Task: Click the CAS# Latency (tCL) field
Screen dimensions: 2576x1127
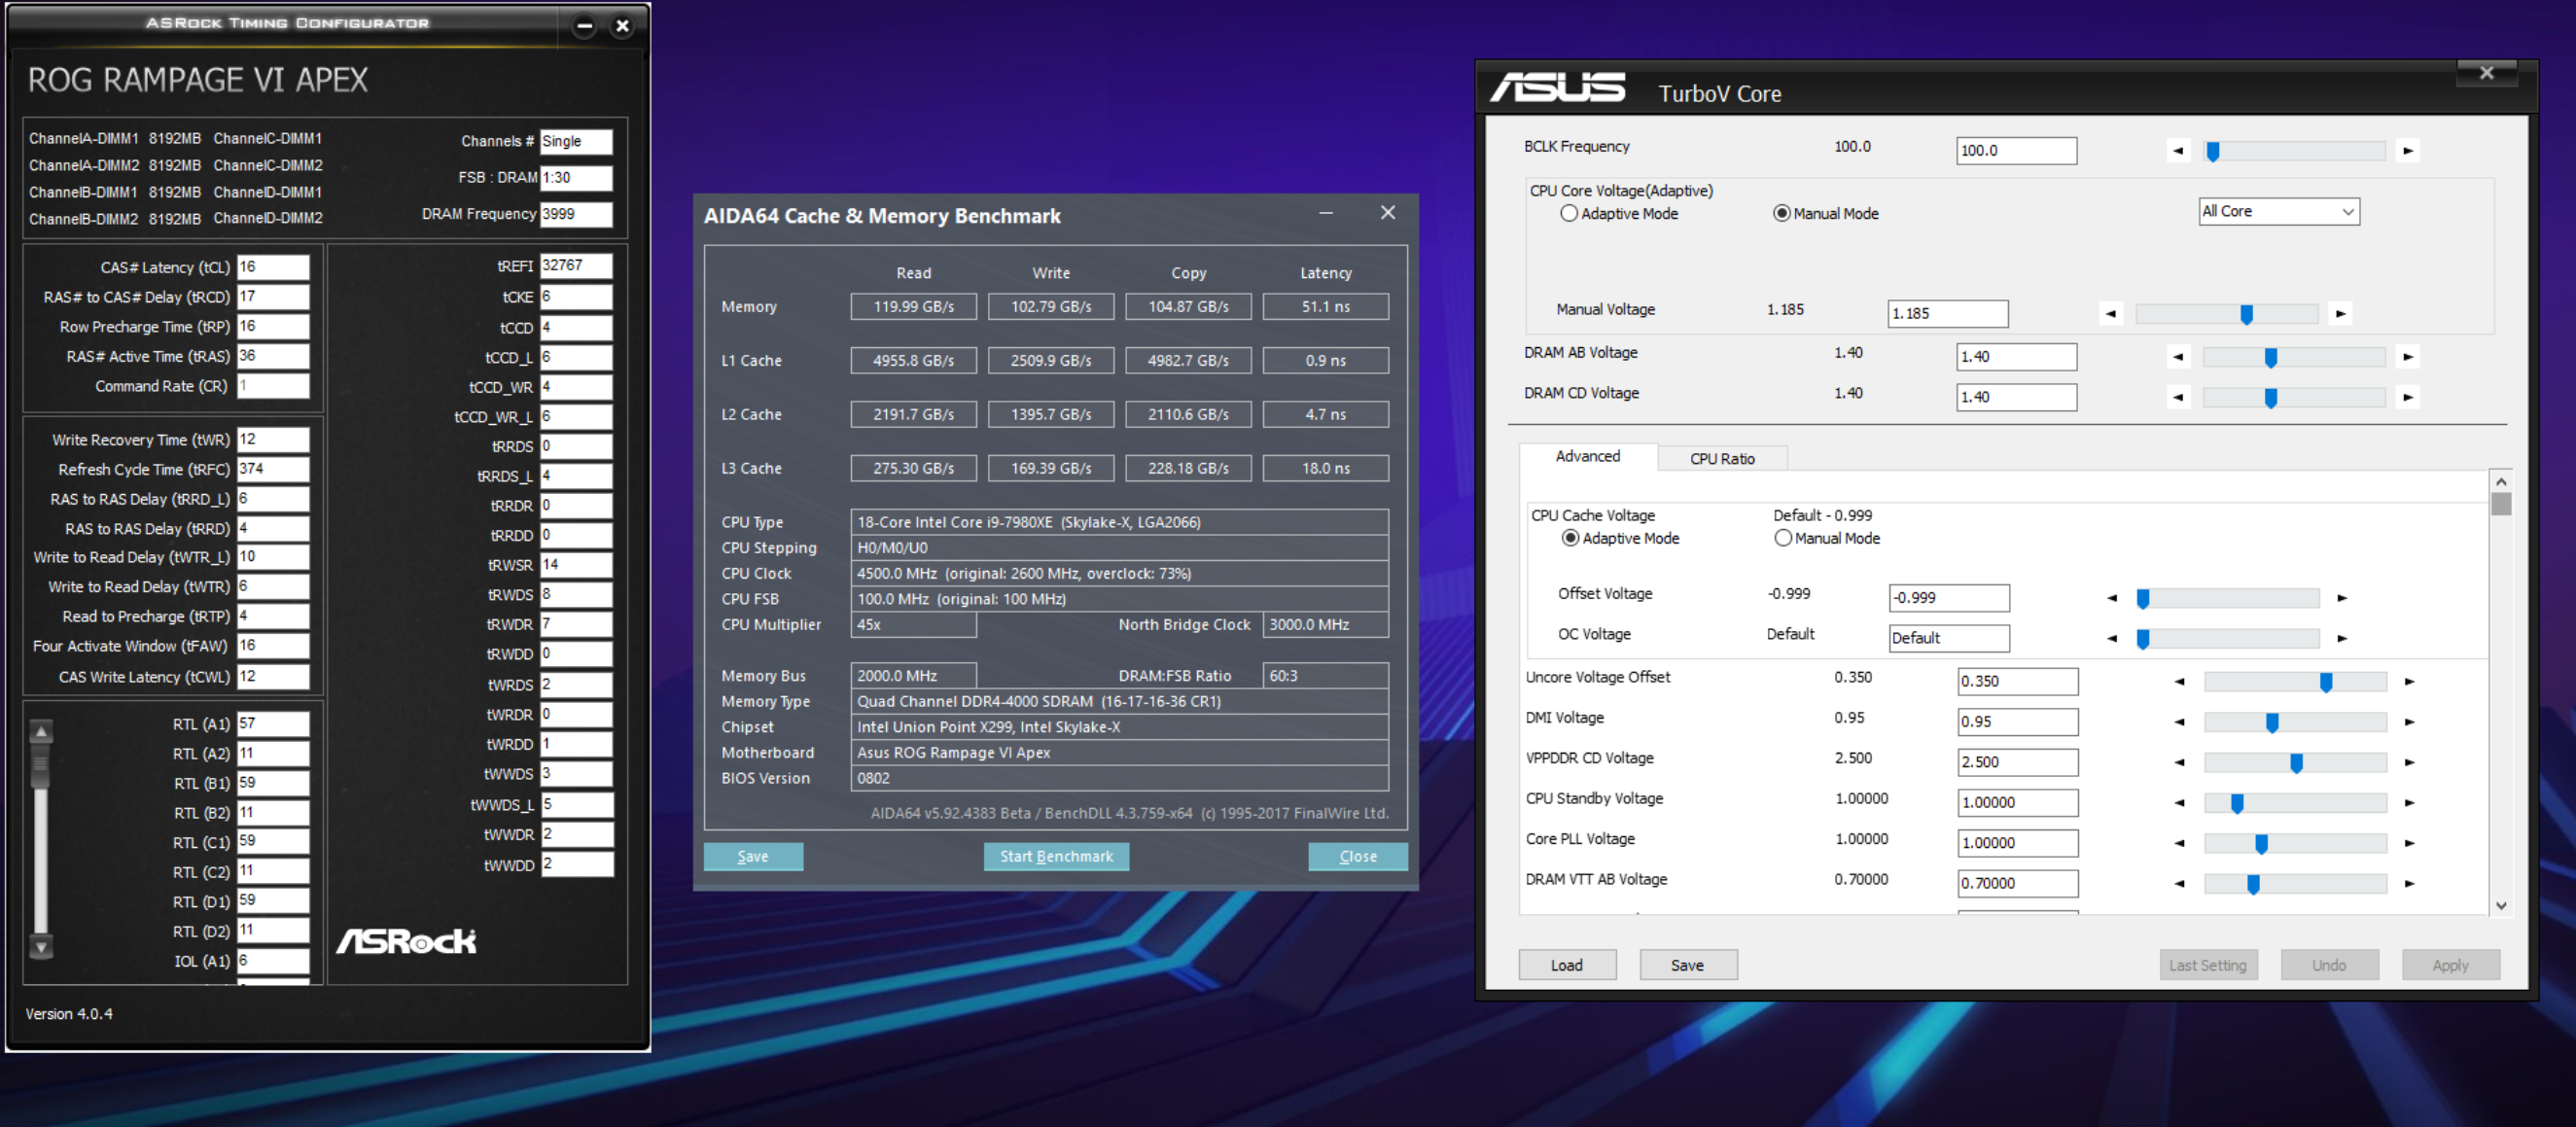Action: (x=273, y=267)
